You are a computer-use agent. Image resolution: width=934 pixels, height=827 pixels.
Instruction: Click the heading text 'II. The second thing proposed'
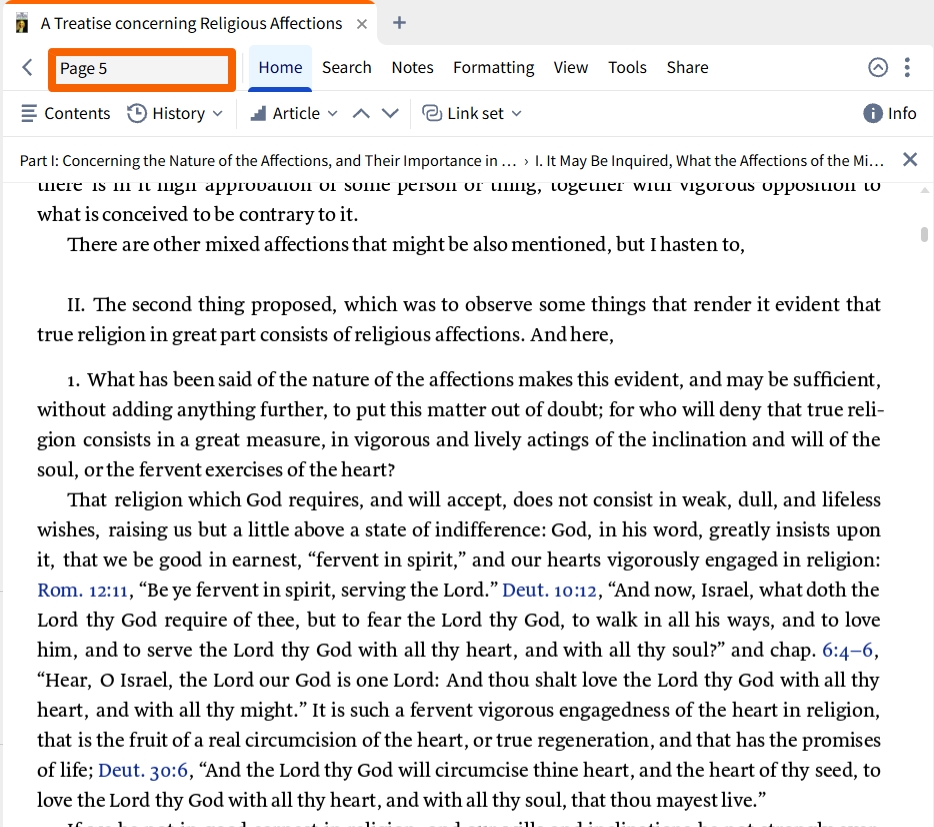201,304
